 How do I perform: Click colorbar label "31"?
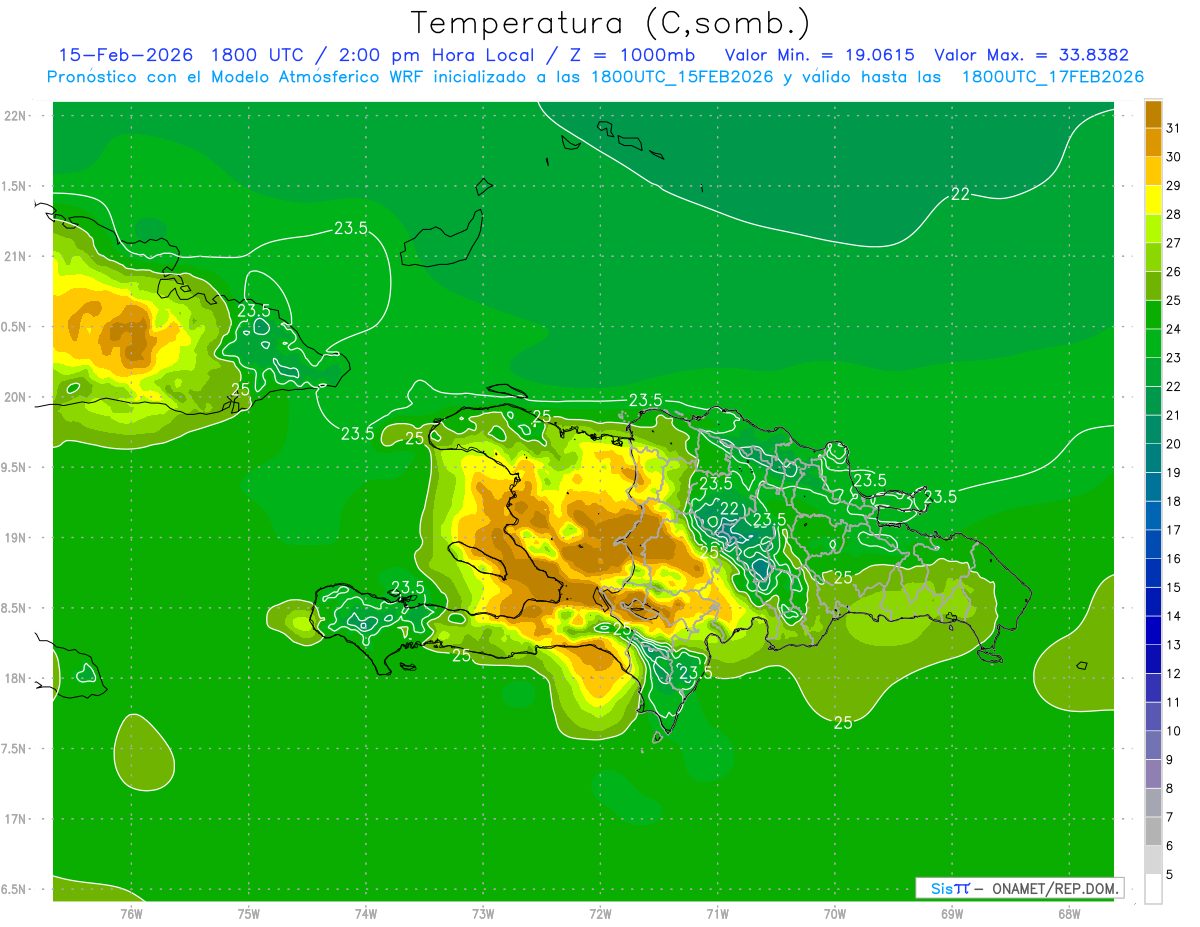coord(1173,127)
